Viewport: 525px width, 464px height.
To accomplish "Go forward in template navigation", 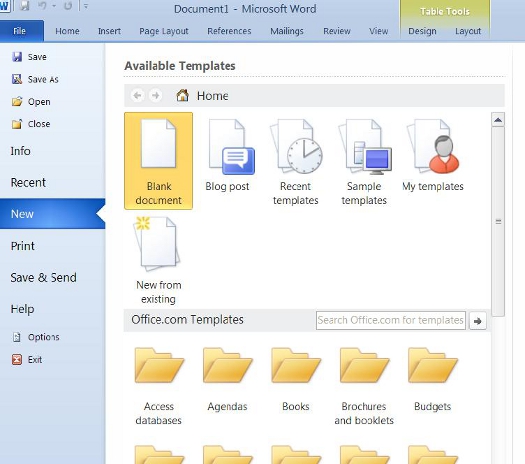I will (x=156, y=95).
